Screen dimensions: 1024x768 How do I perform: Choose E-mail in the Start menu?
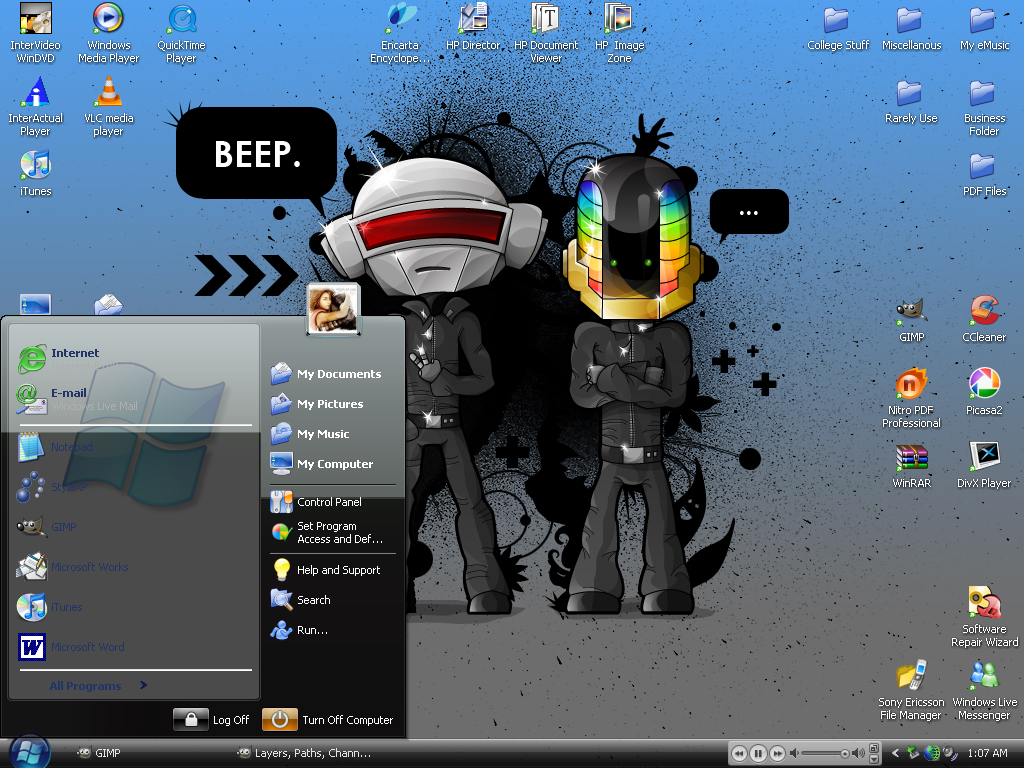tap(135, 398)
